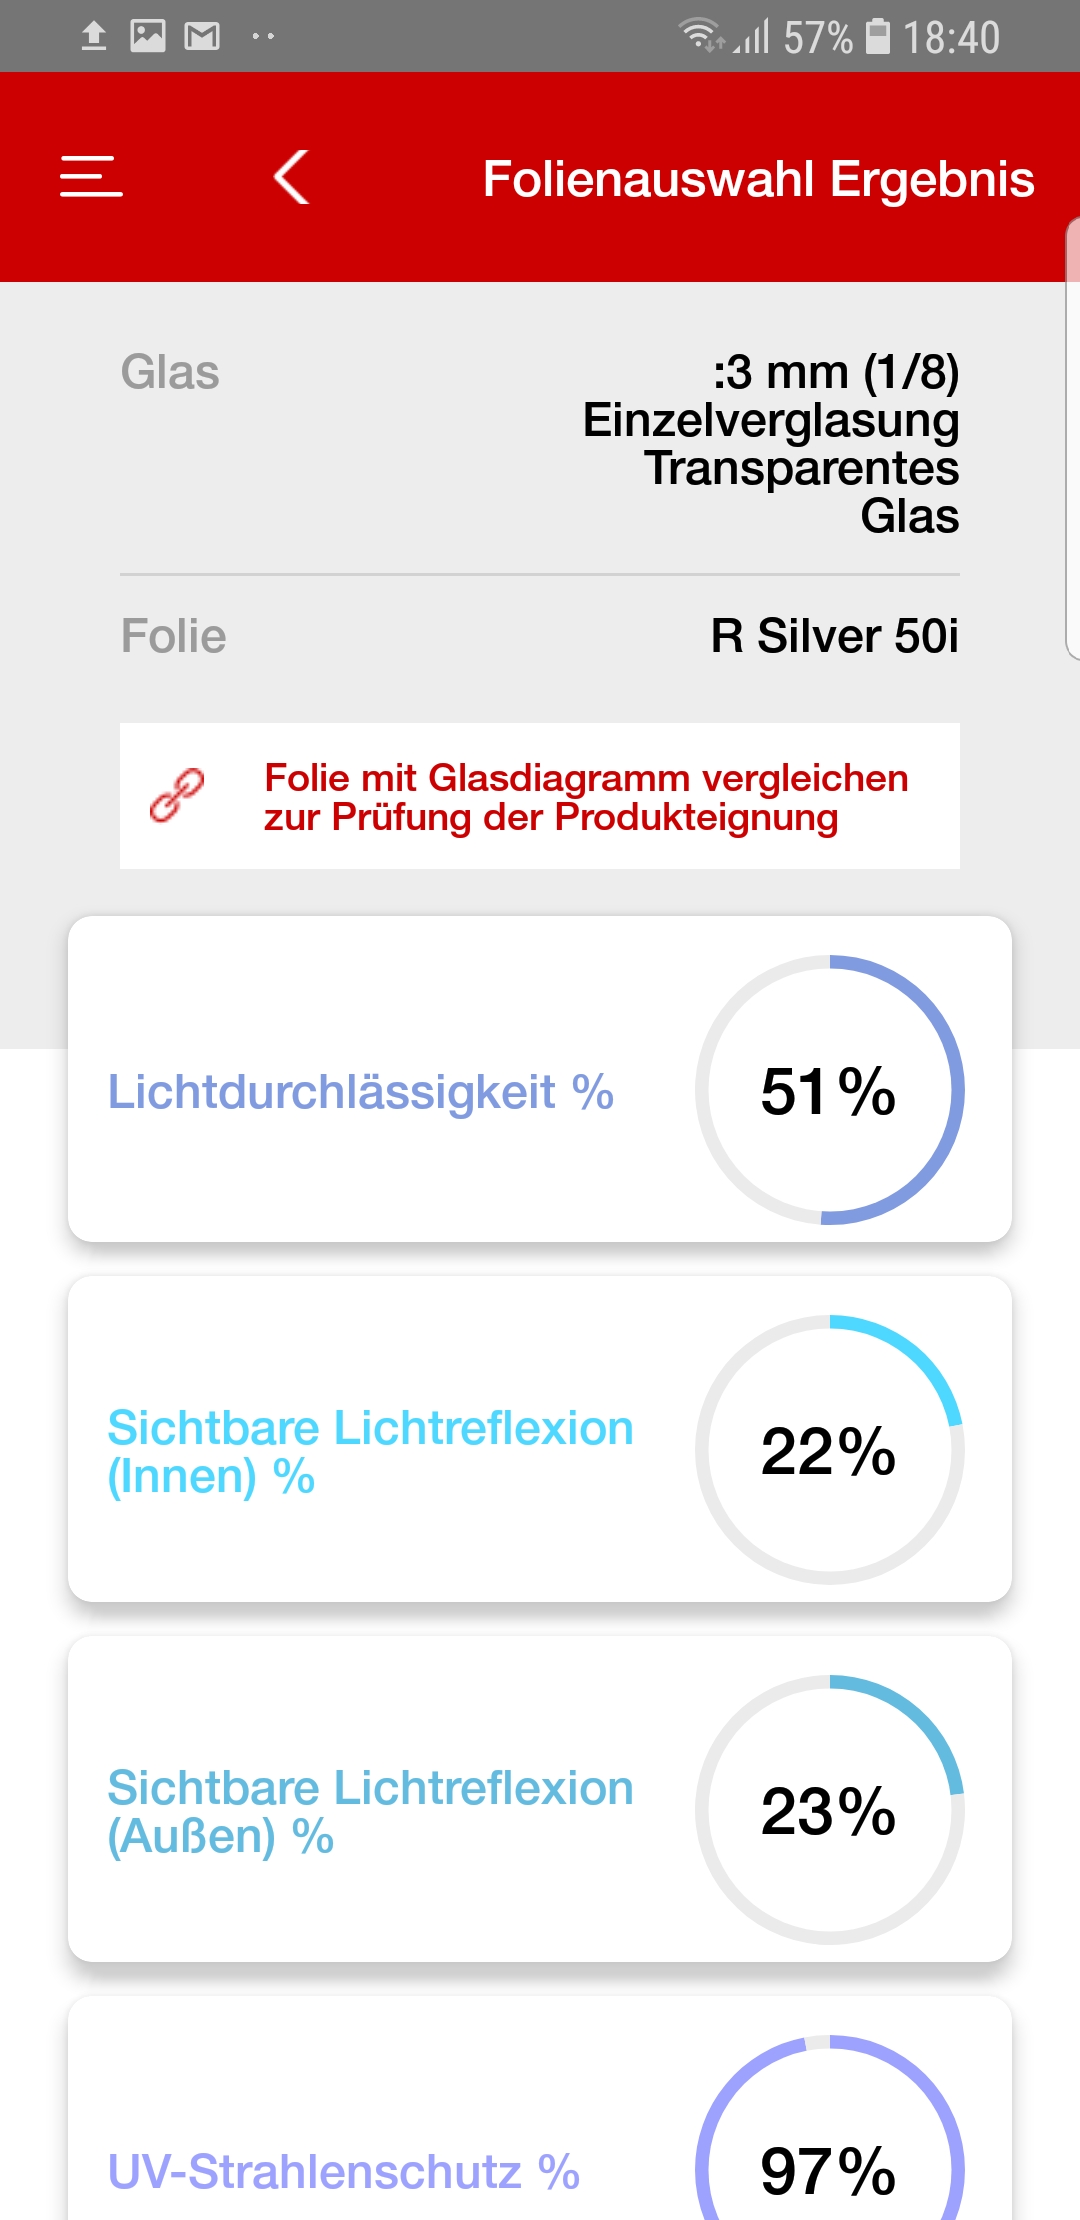Tap the 23% outer reflection gauge
This screenshot has height=2220, width=1080.
[830, 1810]
